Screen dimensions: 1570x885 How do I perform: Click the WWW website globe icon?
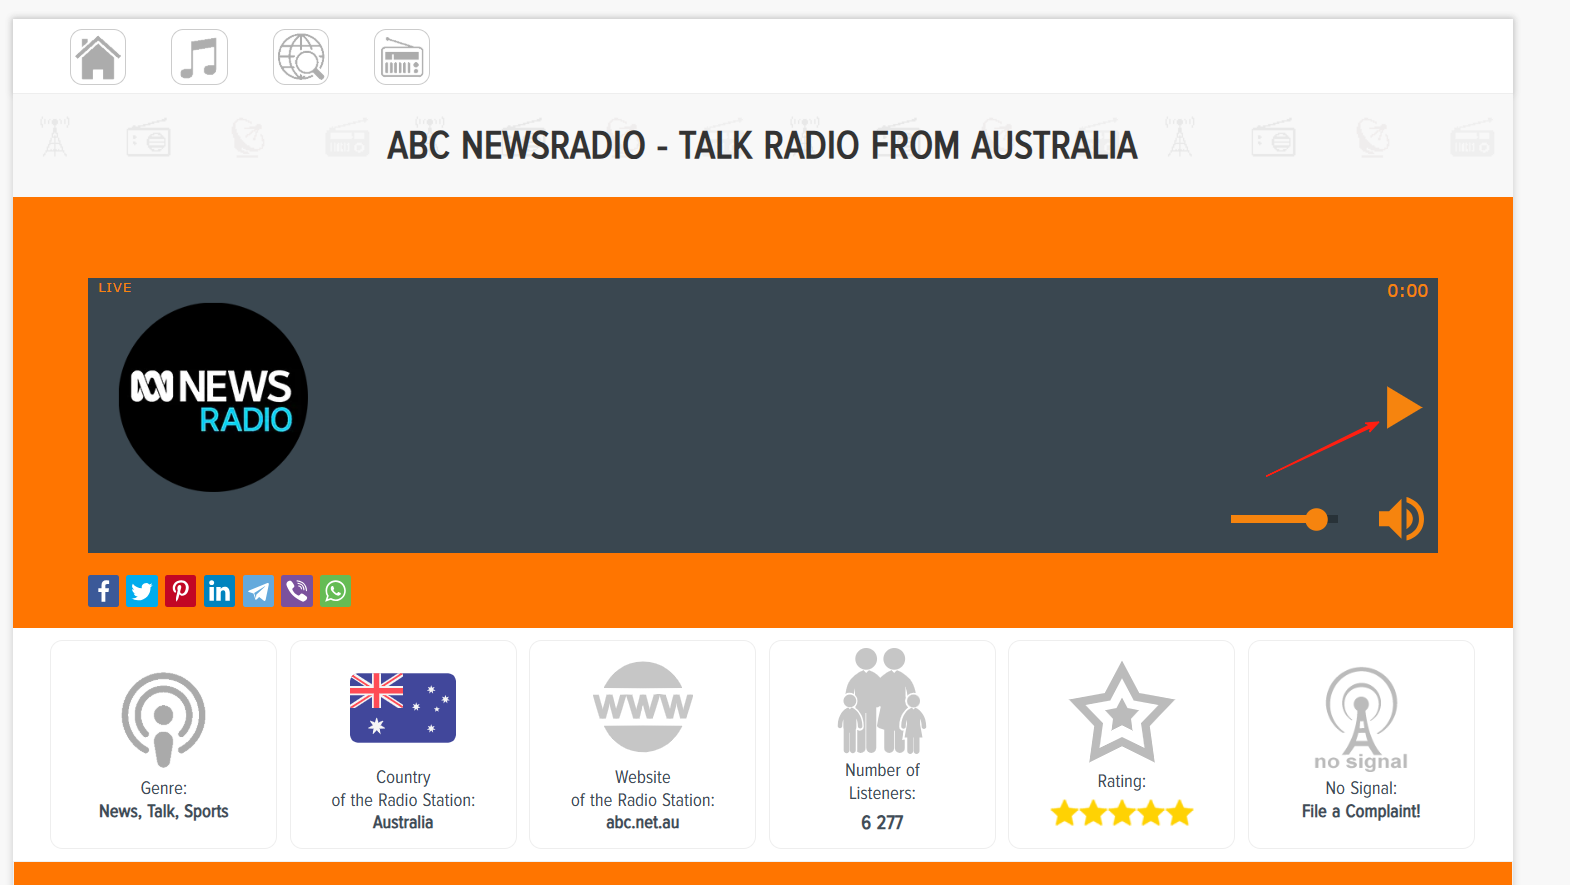click(643, 707)
